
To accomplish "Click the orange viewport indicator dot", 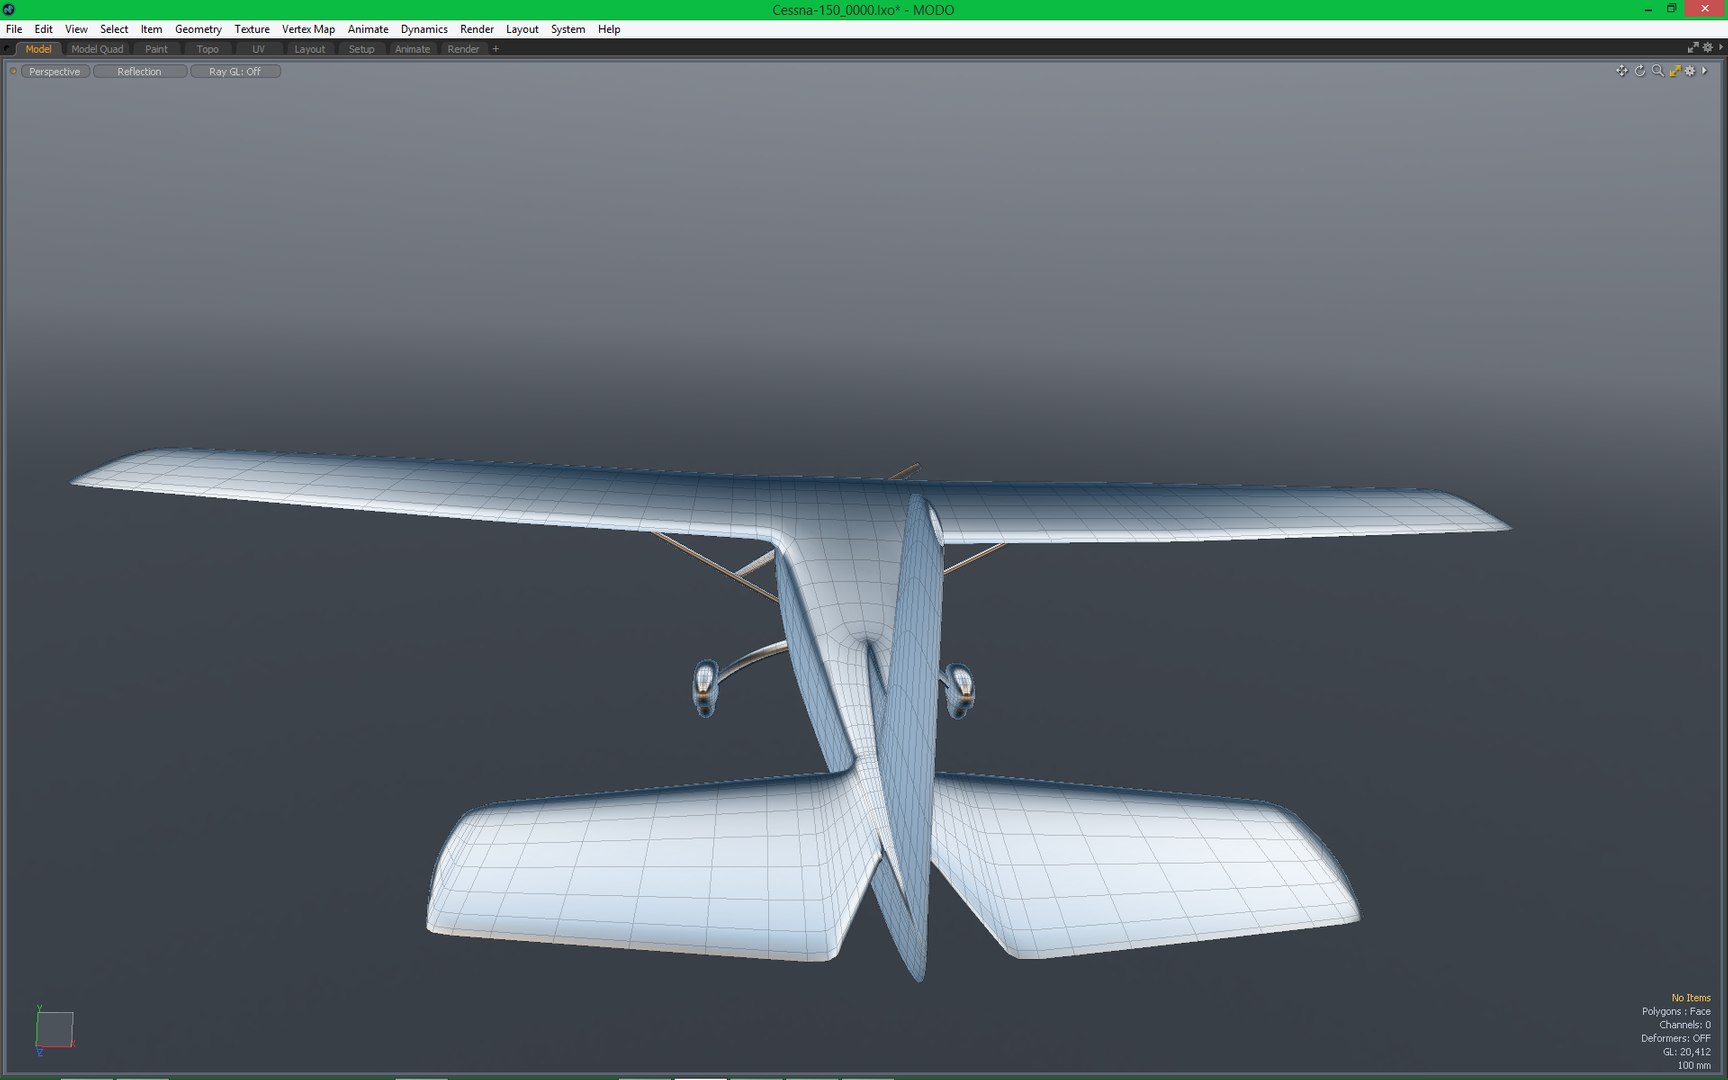I will (x=13, y=71).
